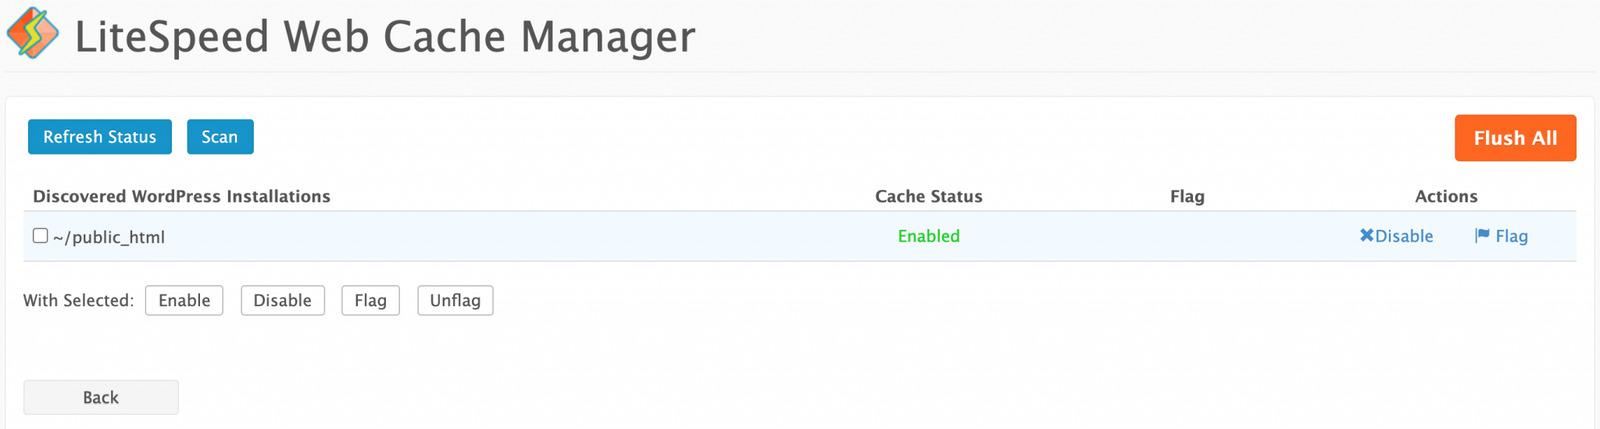The image size is (1600, 429).
Task: Go Back using the Back button
Action: tap(101, 397)
